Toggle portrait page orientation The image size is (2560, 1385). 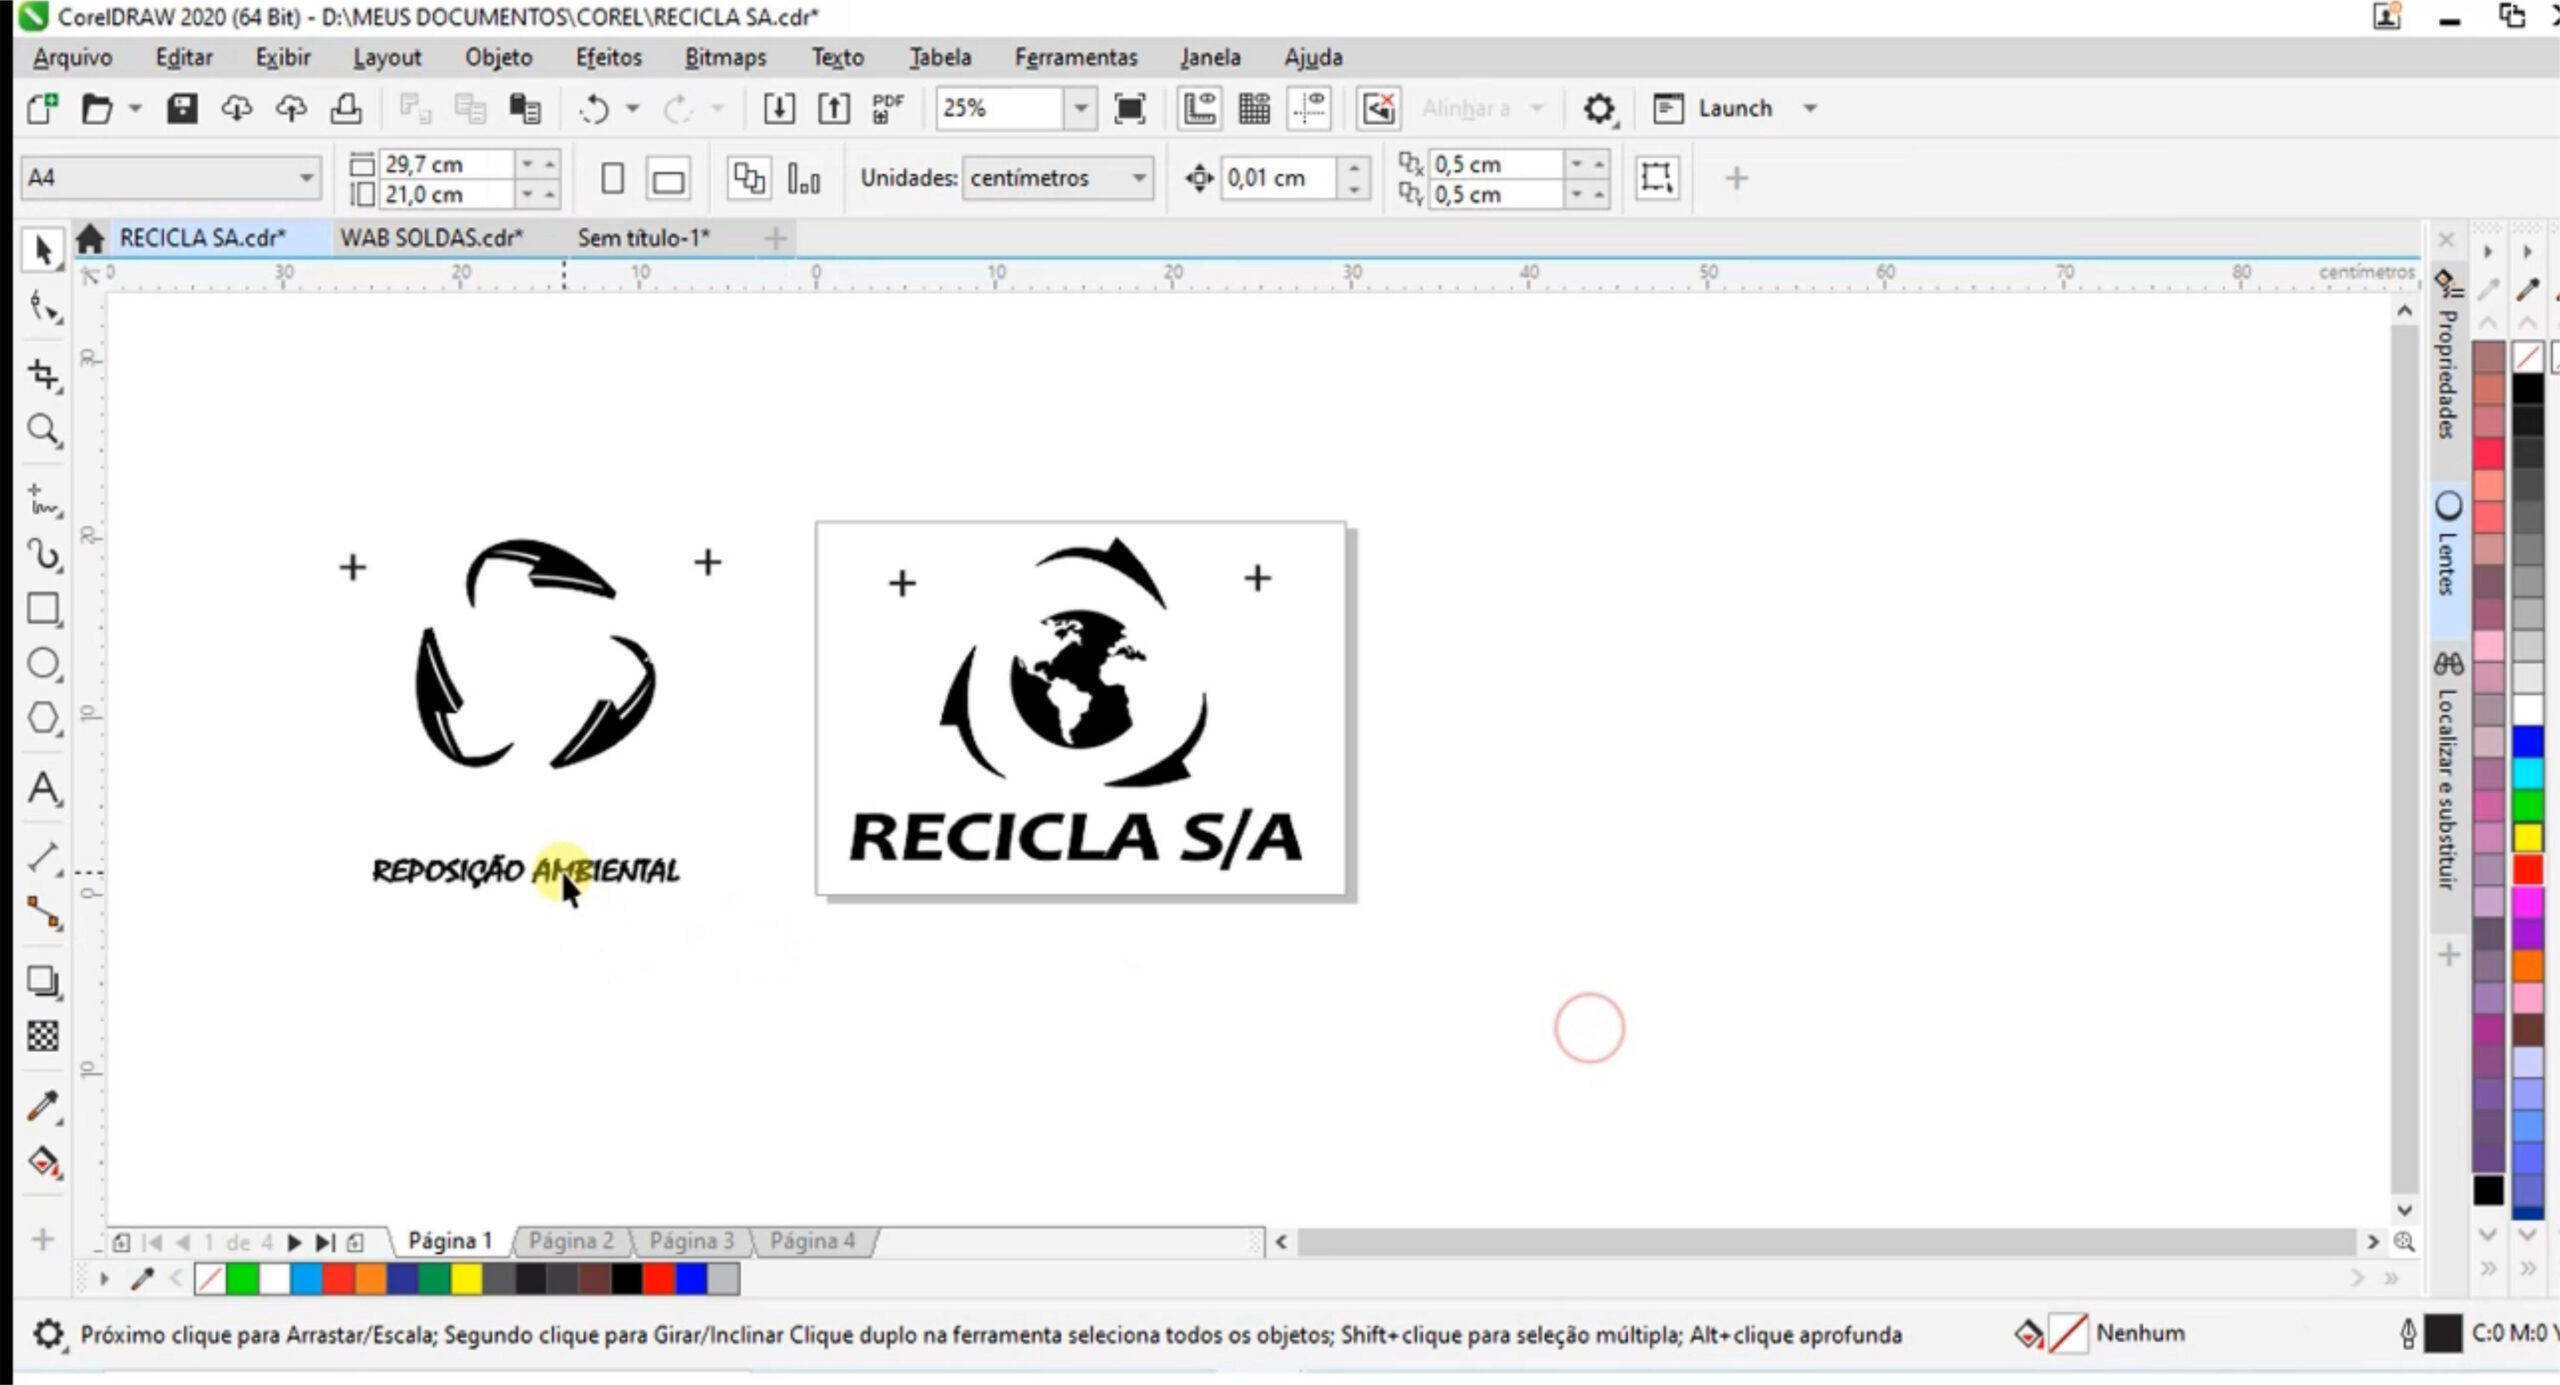click(x=612, y=178)
